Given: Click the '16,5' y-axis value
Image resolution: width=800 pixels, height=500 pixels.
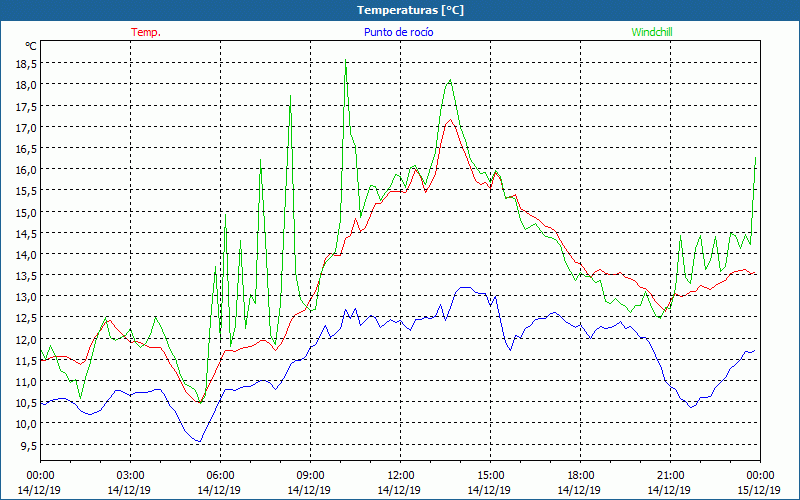Looking at the screenshot, I should (27, 148).
